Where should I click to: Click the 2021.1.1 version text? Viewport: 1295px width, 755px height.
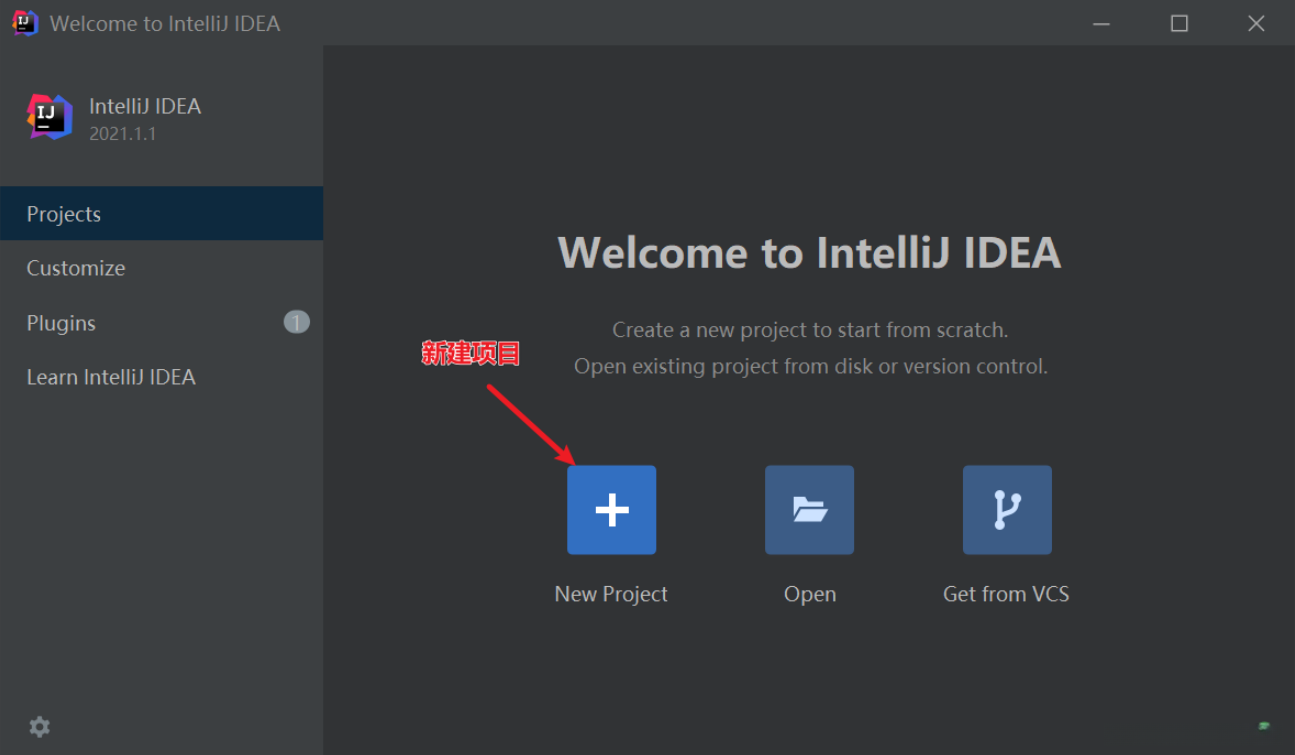tap(122, 134)
